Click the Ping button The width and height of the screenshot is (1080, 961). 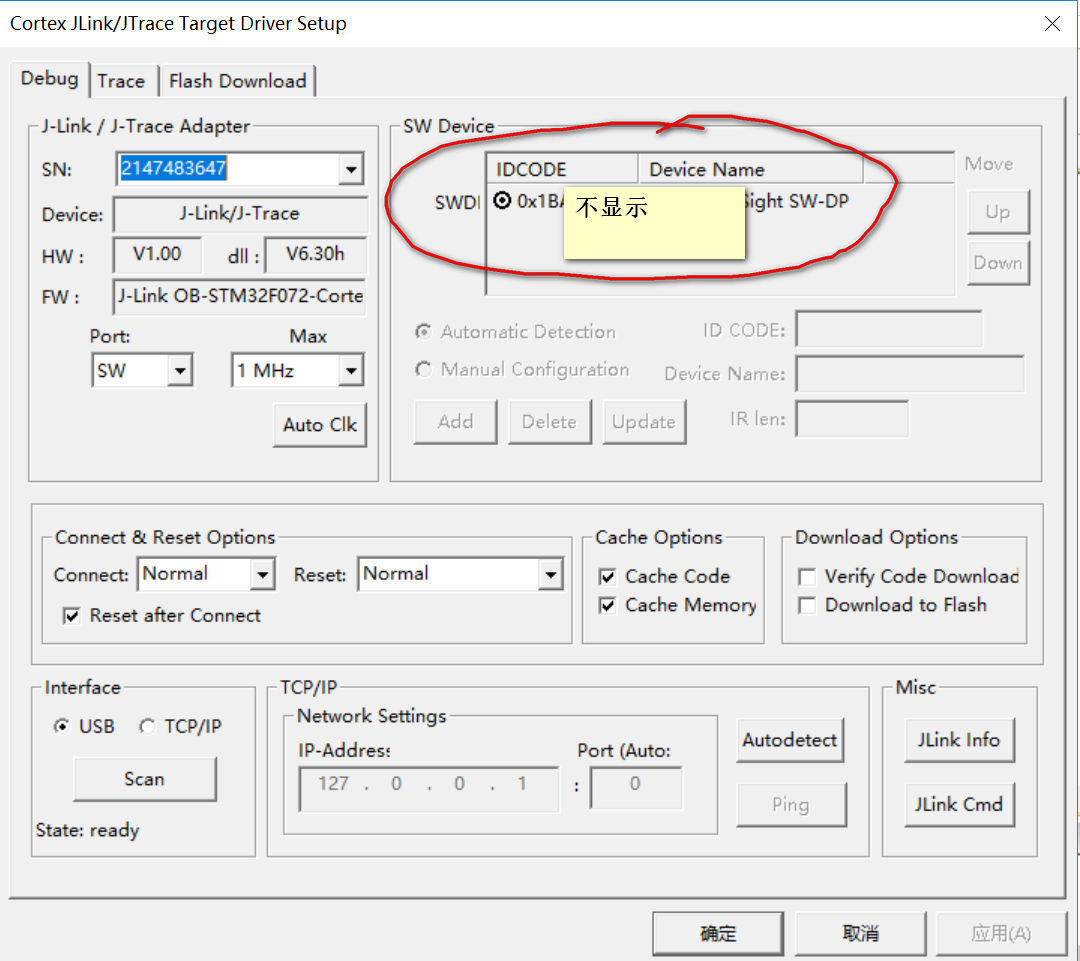(x=791, y=805)
